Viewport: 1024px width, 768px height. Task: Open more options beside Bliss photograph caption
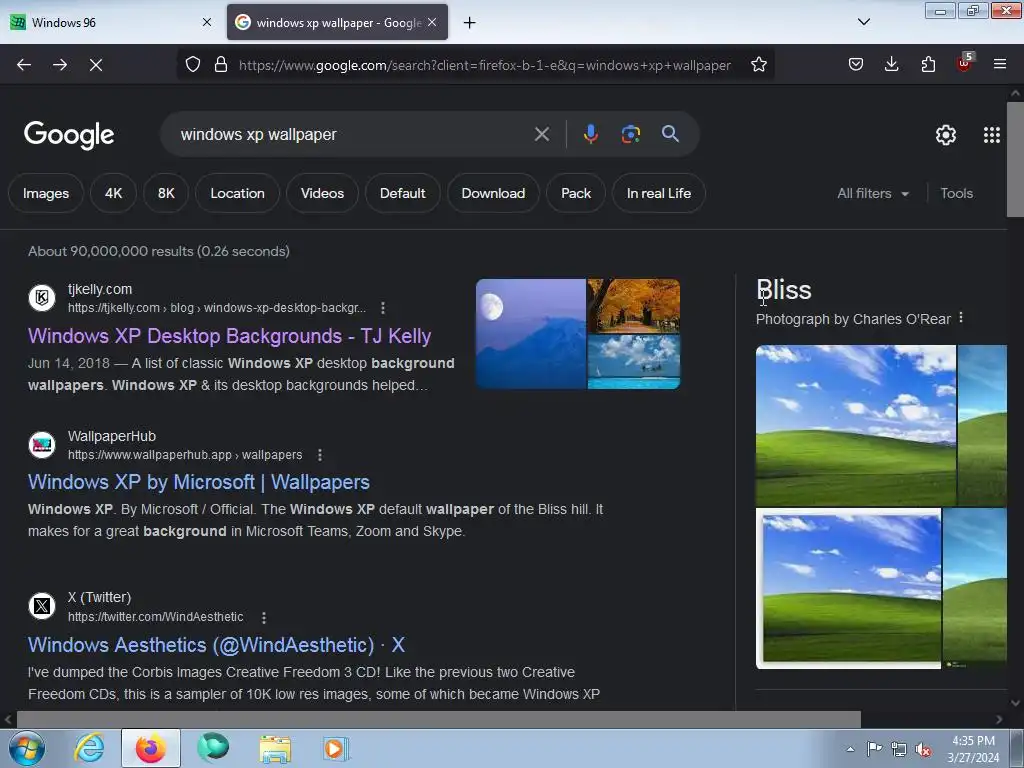(x=961, y=318)
